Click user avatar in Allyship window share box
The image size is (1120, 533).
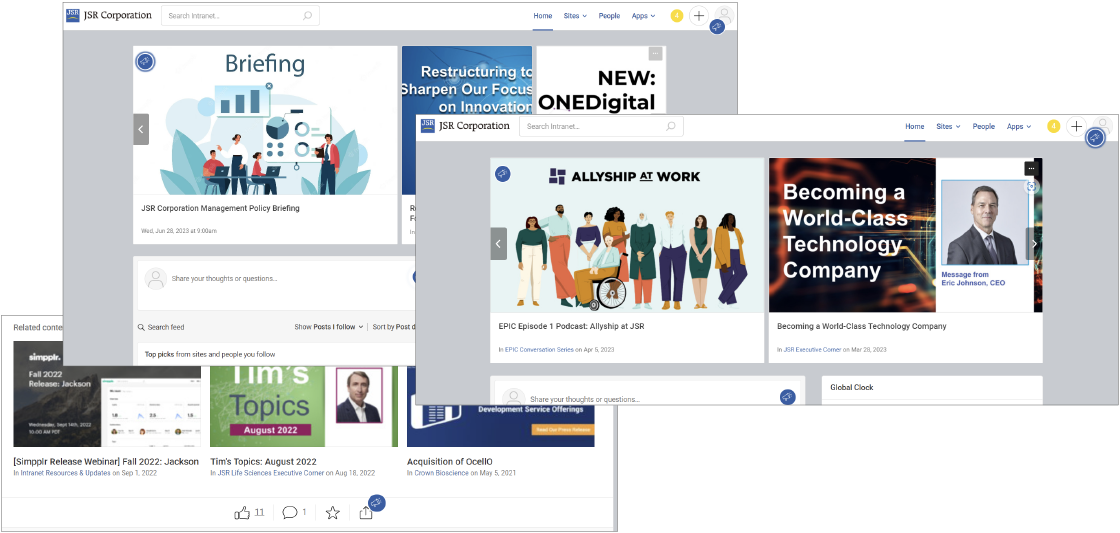pos(514,399)
